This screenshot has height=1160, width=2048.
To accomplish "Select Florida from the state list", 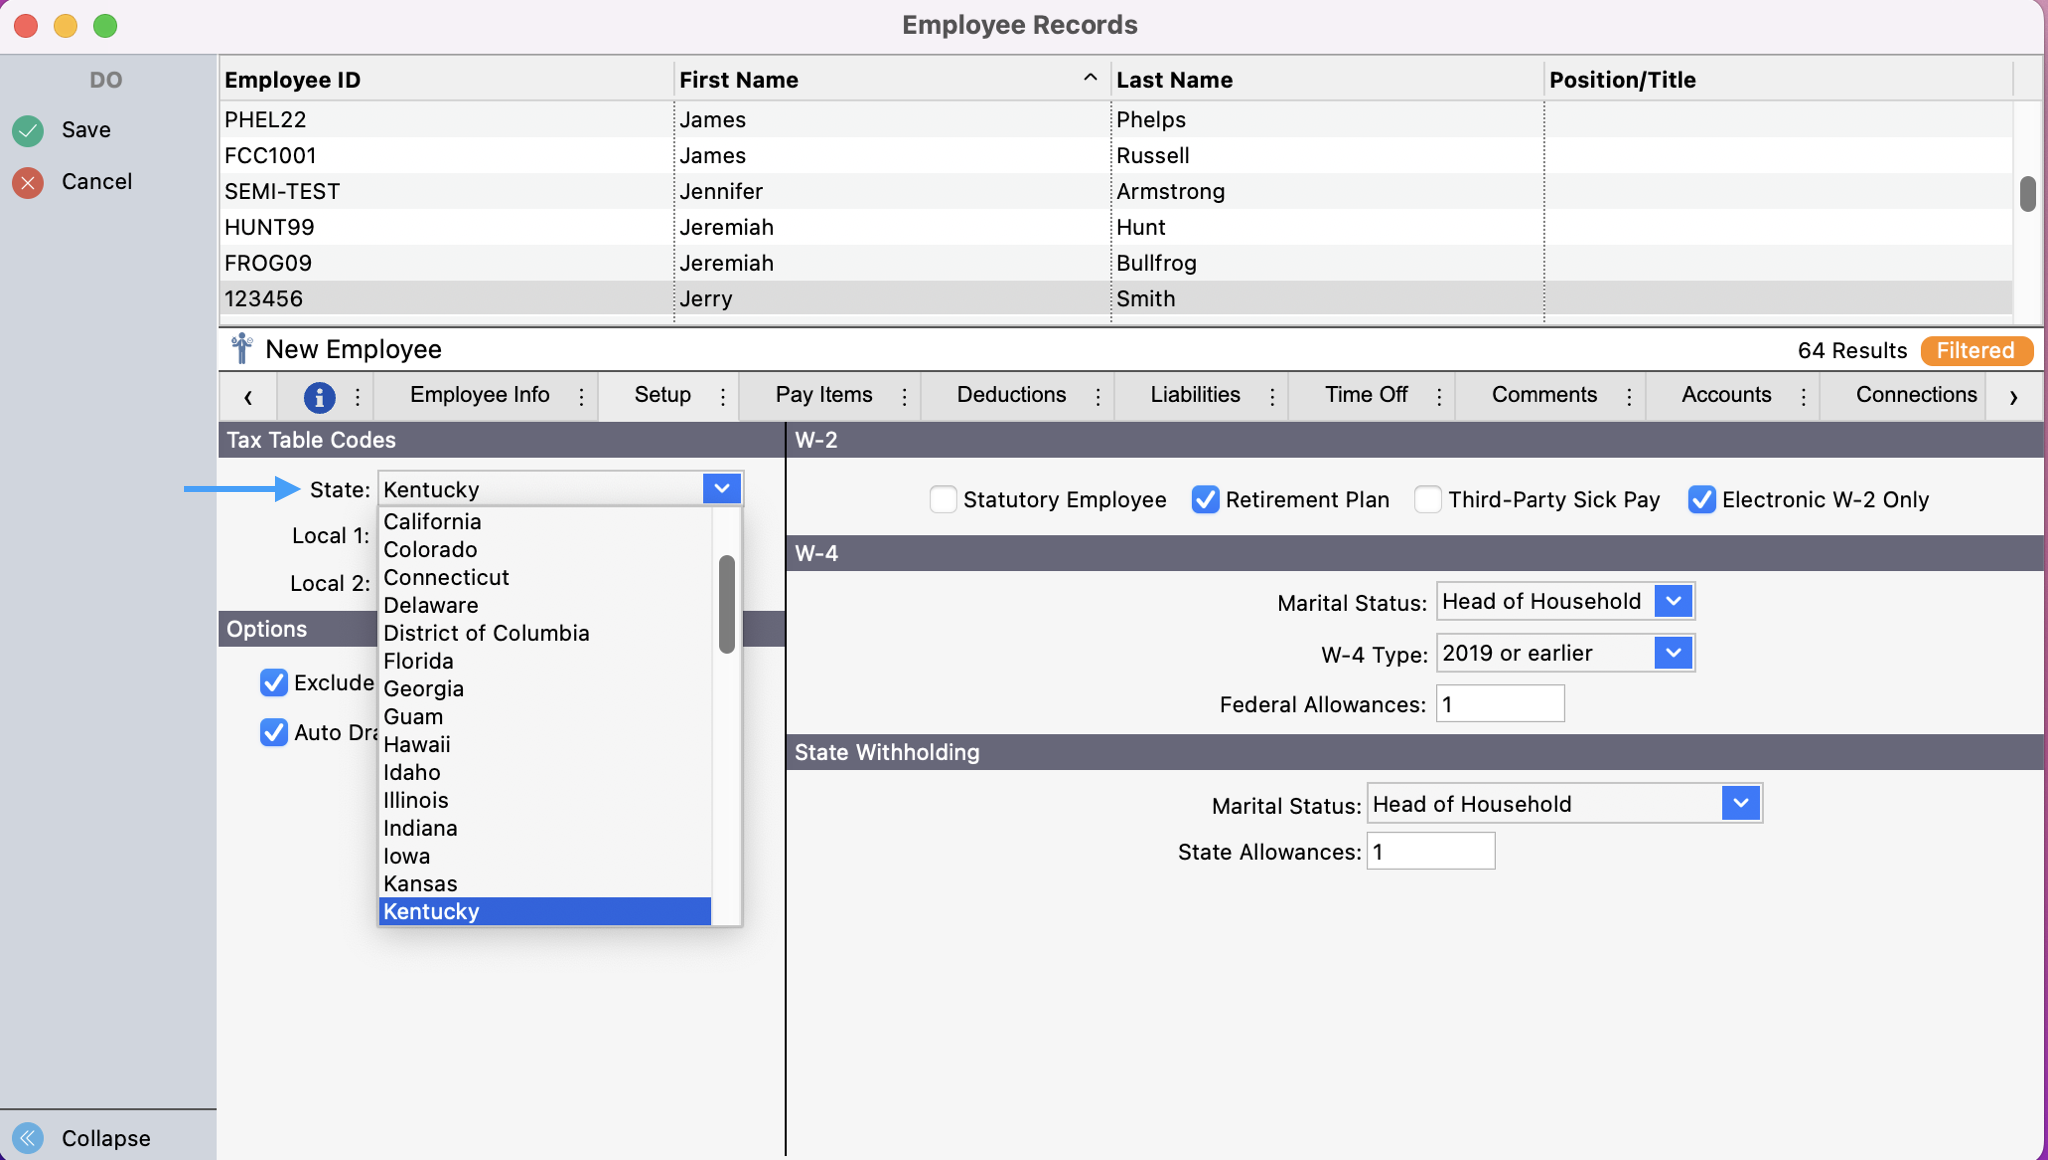I will [x=419, y=661].
